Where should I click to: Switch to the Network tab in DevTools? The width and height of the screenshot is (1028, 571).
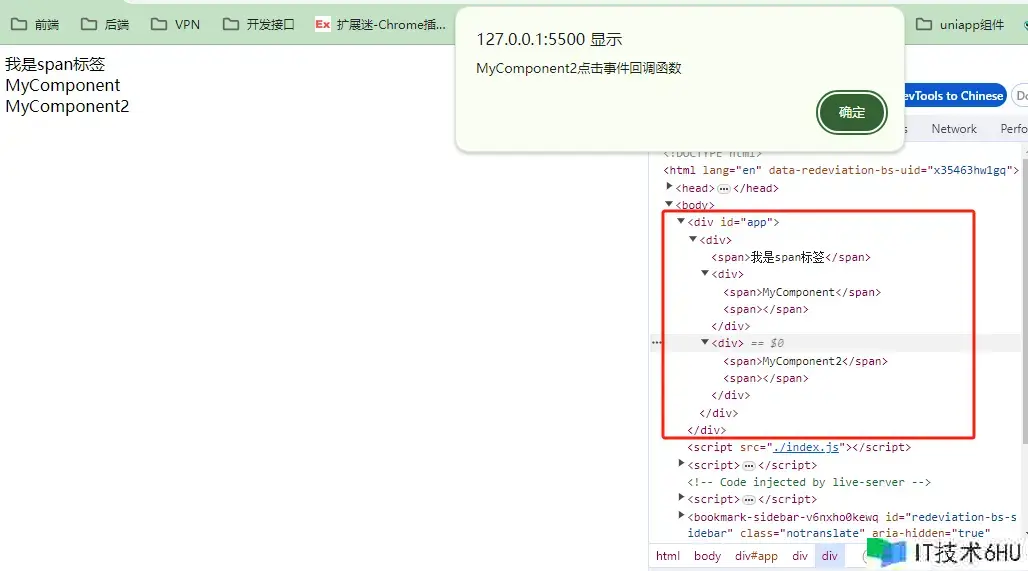953,129
